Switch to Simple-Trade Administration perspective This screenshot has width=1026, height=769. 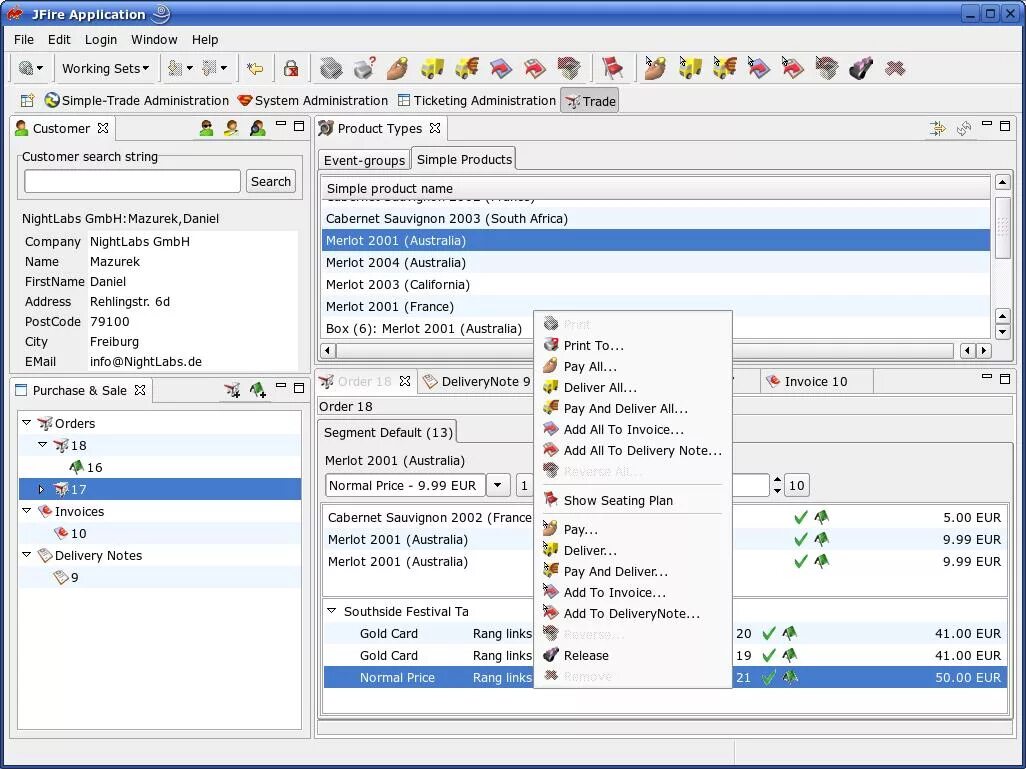pos(137,100)
